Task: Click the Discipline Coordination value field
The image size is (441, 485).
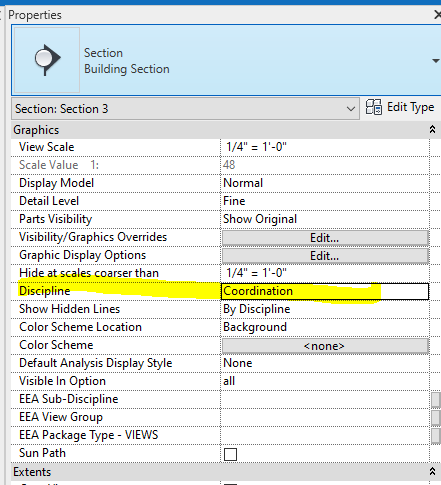Action: 325,291
